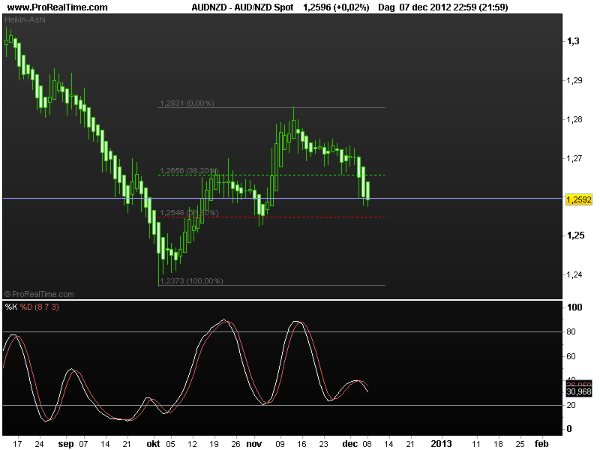Click the dec month label on time axis
This screenshot has height=450, width=600.
tap(350, 443)
